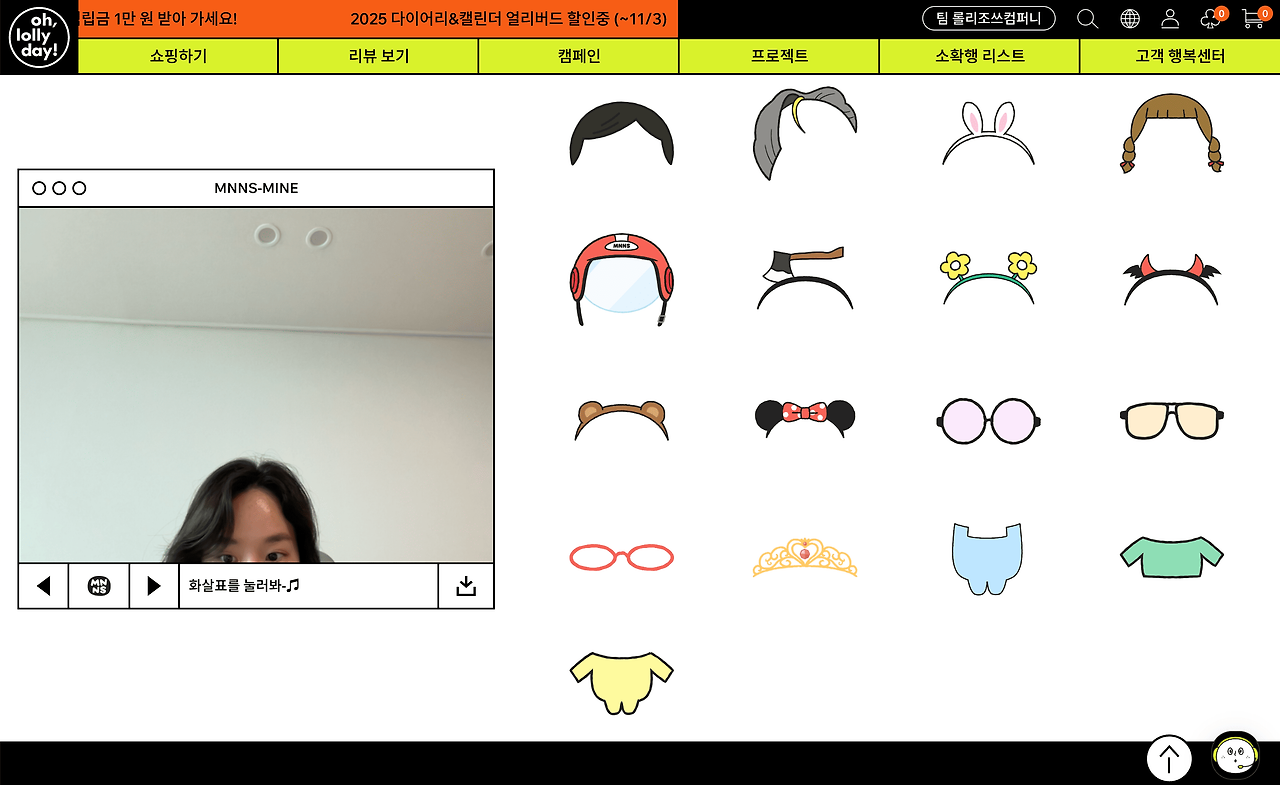Image resolution: width=1280 pixels, height=785 pixels.
Task: Click the 팀 롤리조쓰컴퍼니 button
Action: coord(989,18)
